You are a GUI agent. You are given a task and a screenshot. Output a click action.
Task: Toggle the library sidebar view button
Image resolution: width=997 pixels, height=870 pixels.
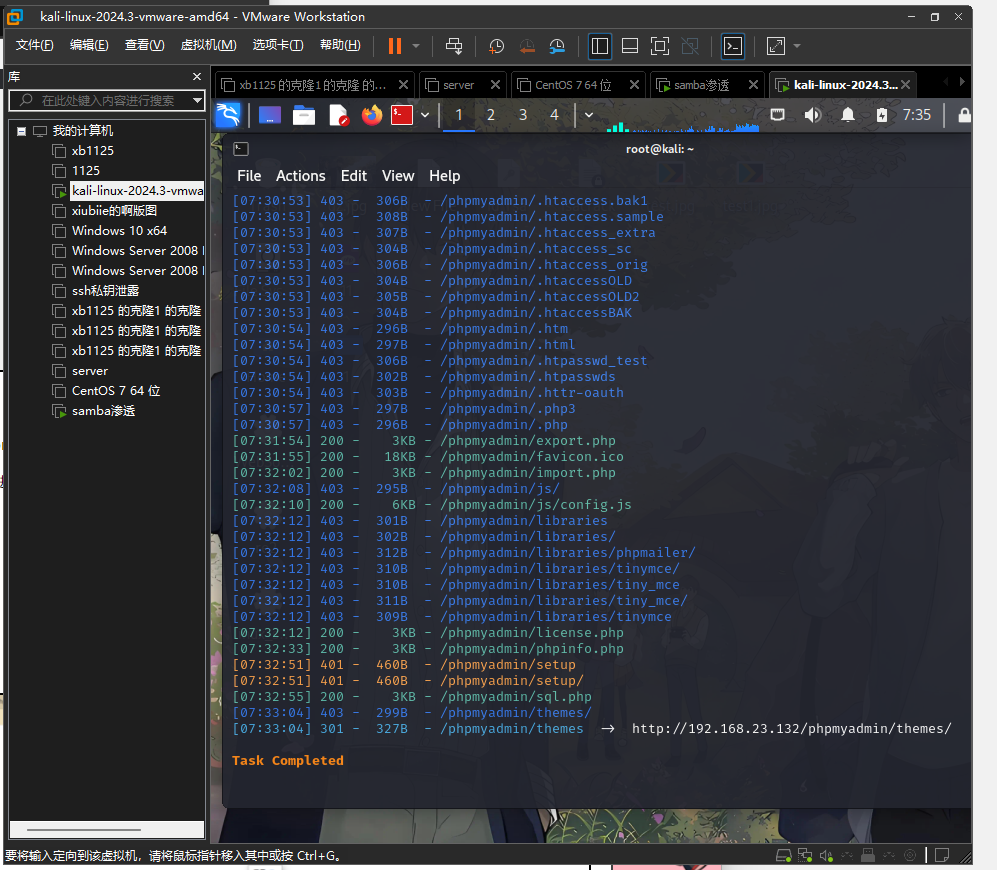point(600,46)
